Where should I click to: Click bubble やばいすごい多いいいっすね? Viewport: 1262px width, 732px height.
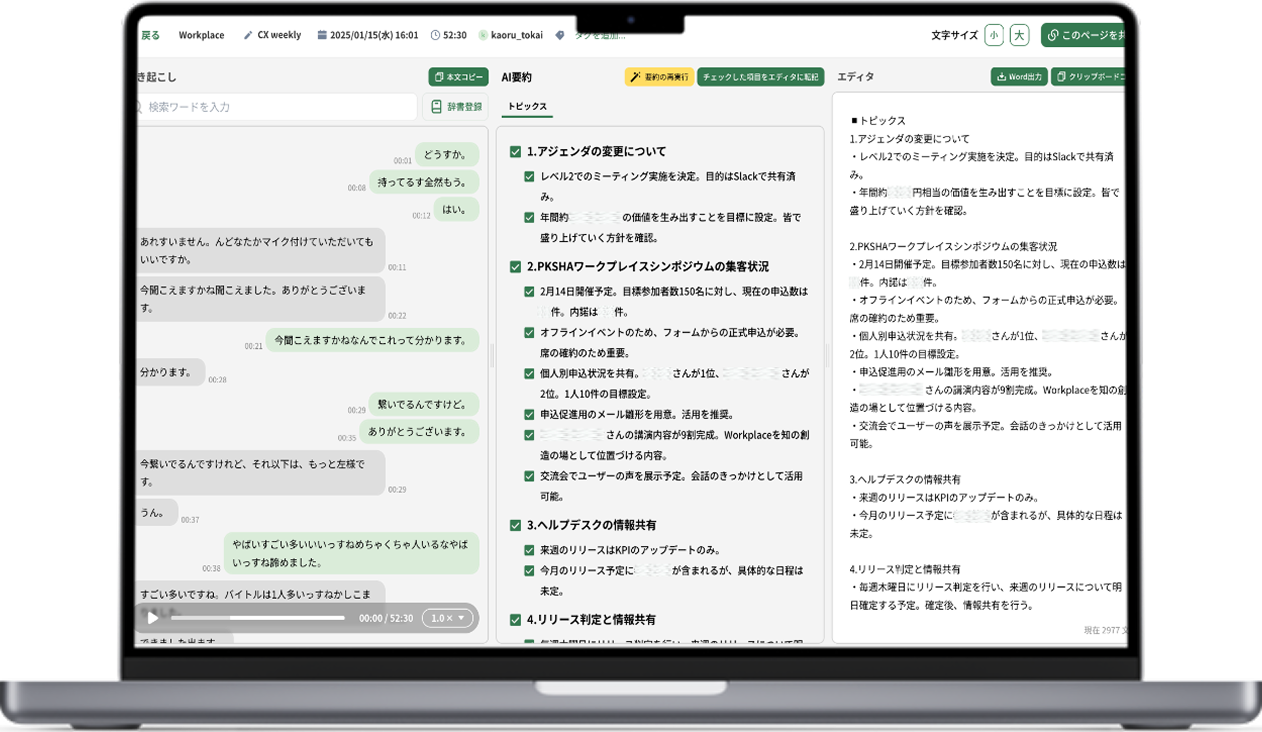point(351,553)
